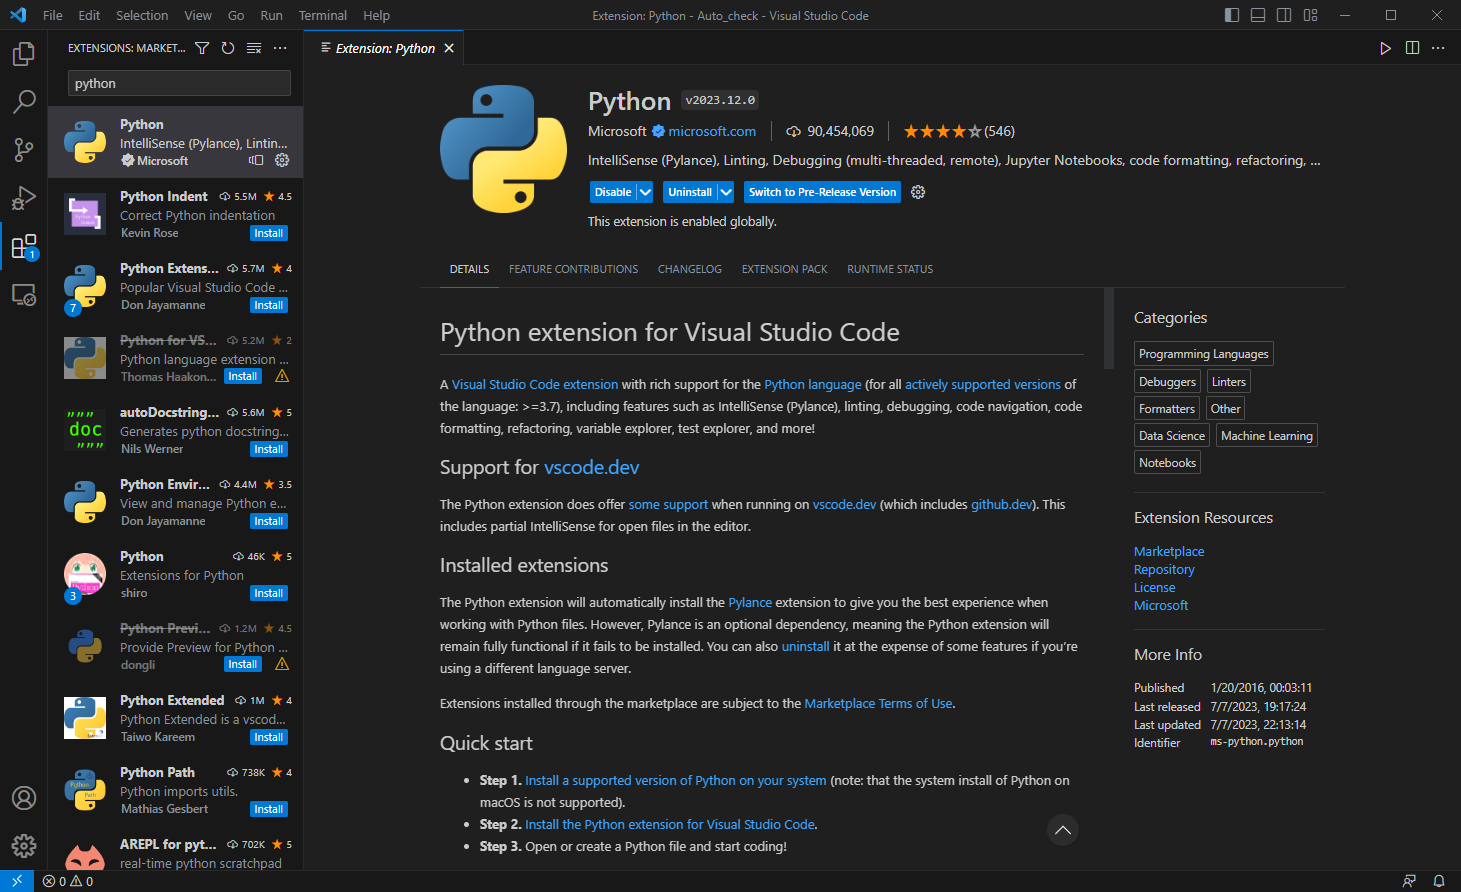
Task: Open manage gear for Python in sidebar list
Action: (282, 160)
